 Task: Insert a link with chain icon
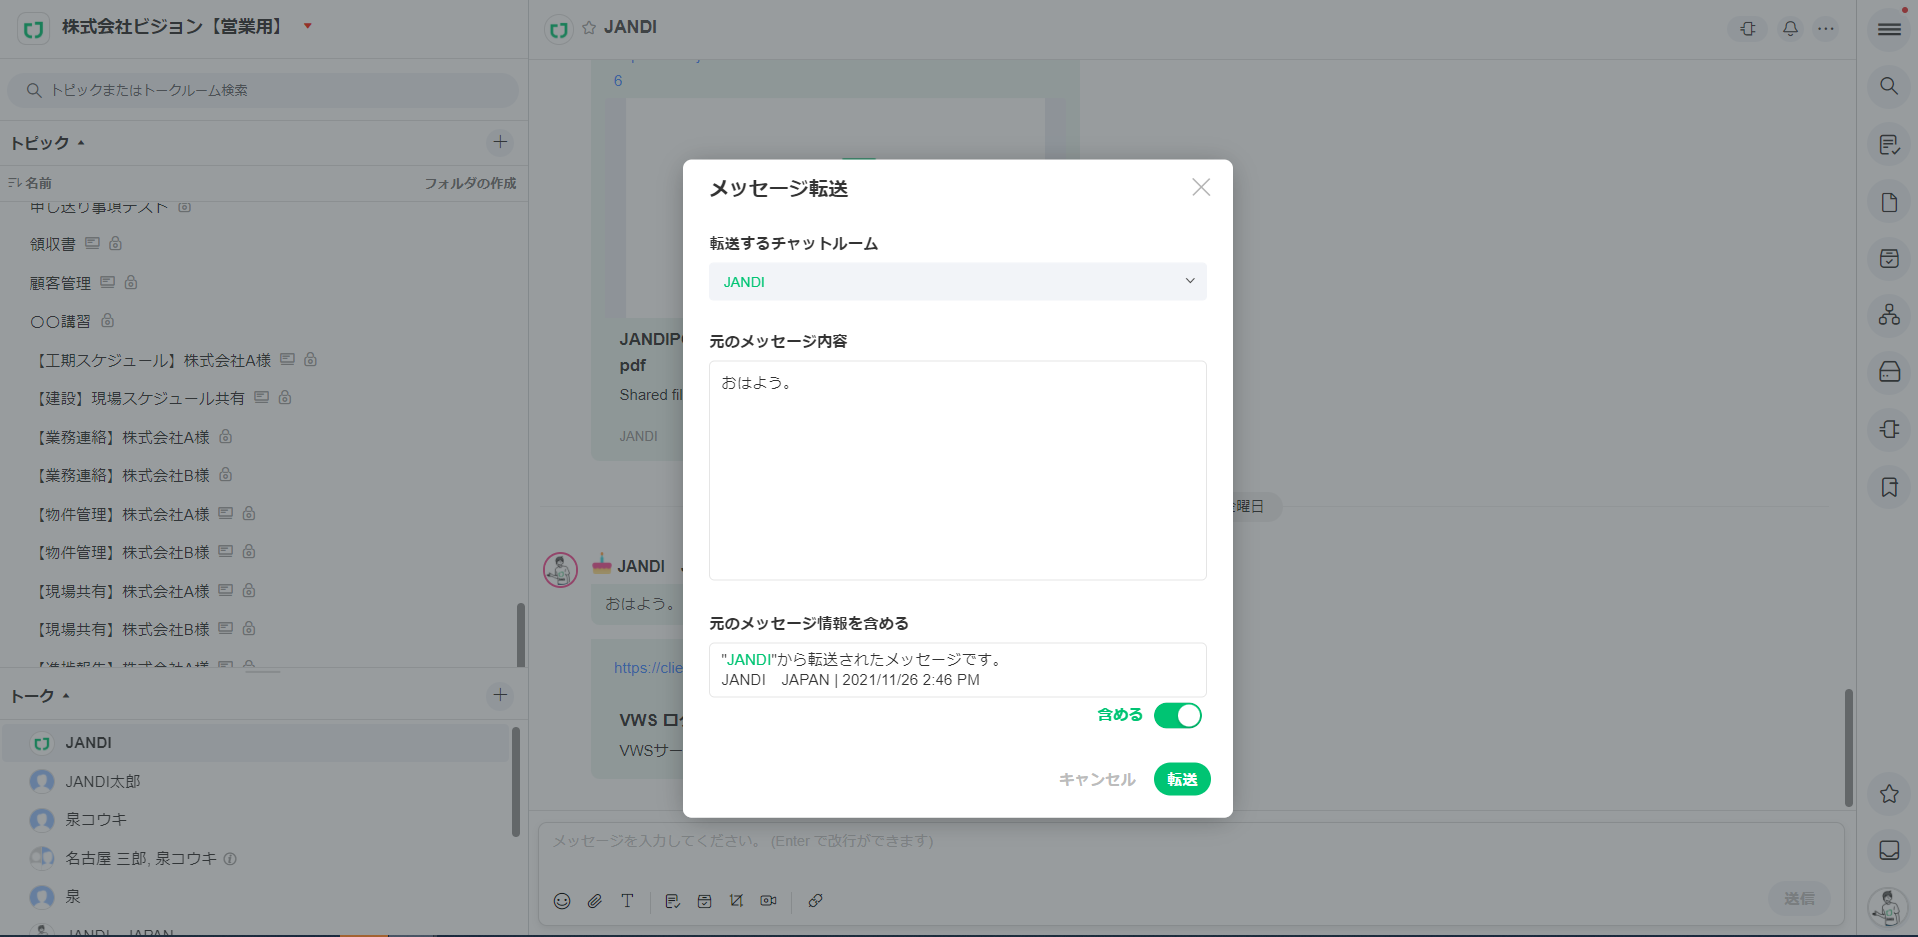pyautogui.click(x=815, y=901)
